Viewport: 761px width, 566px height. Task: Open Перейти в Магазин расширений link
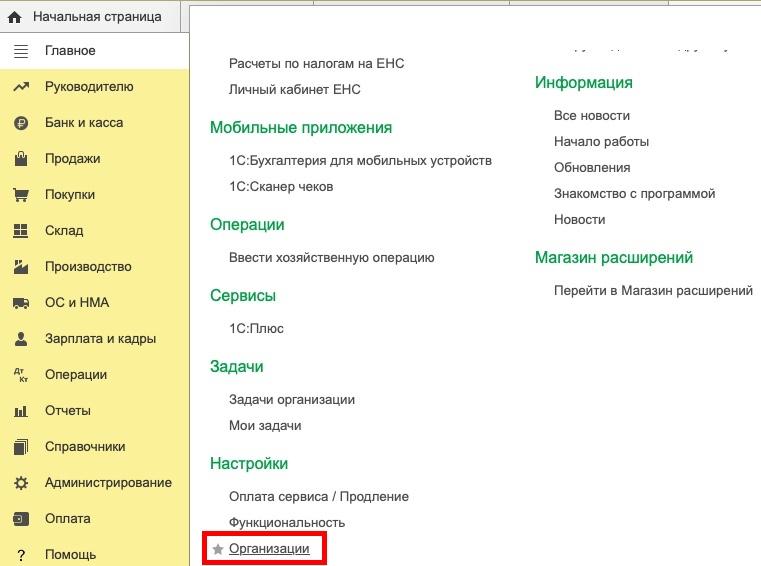(x=652, y=291)
